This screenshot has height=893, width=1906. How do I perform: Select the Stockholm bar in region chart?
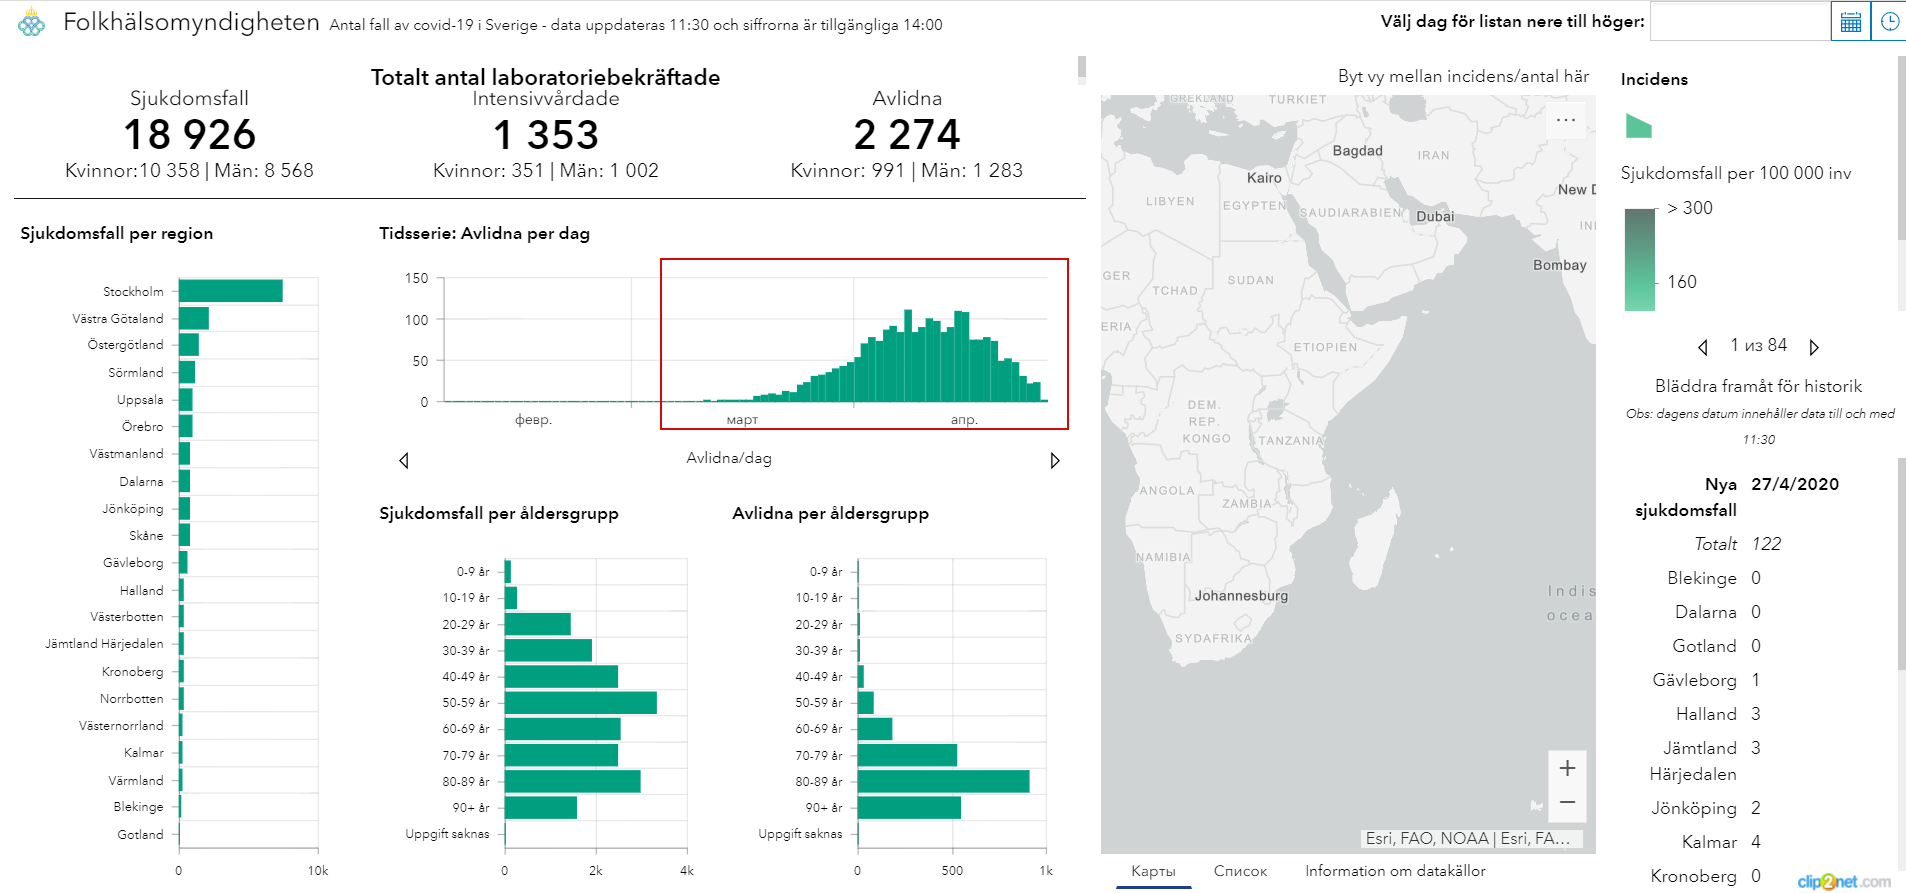pos(230,291)
